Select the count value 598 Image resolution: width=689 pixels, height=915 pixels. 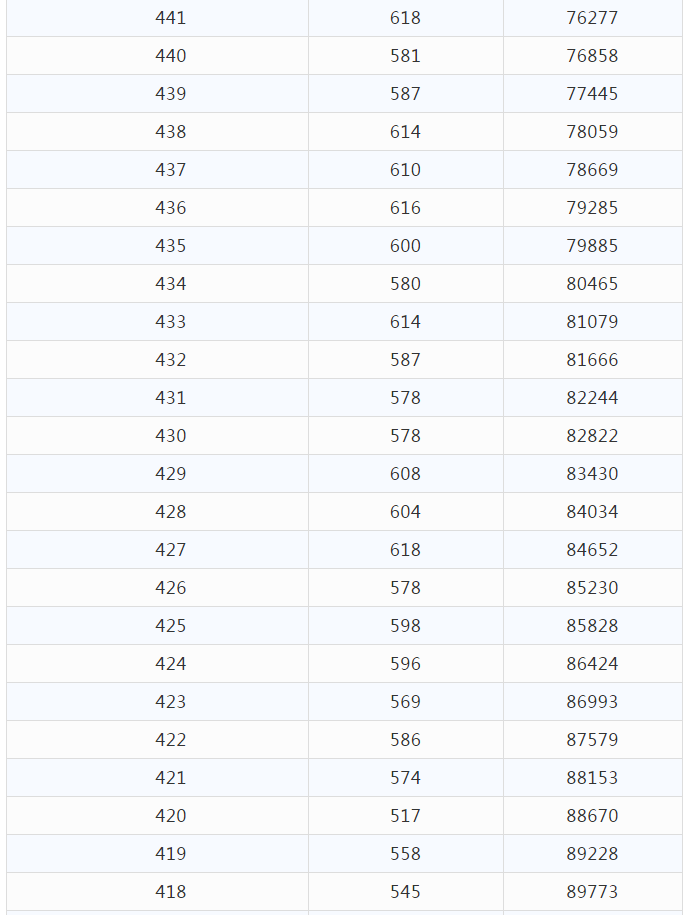pos(405,626)
